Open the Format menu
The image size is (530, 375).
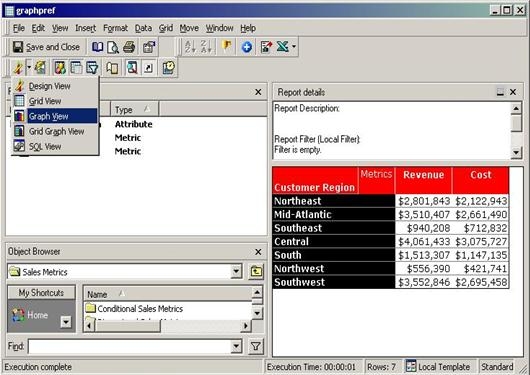click(x=115, y=28)
